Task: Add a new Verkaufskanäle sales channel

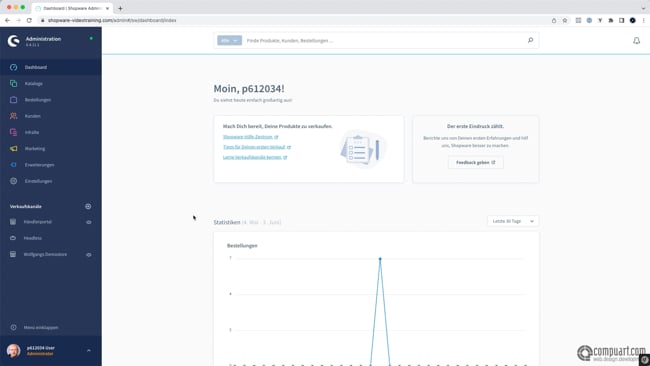Action: pos(88,206)
